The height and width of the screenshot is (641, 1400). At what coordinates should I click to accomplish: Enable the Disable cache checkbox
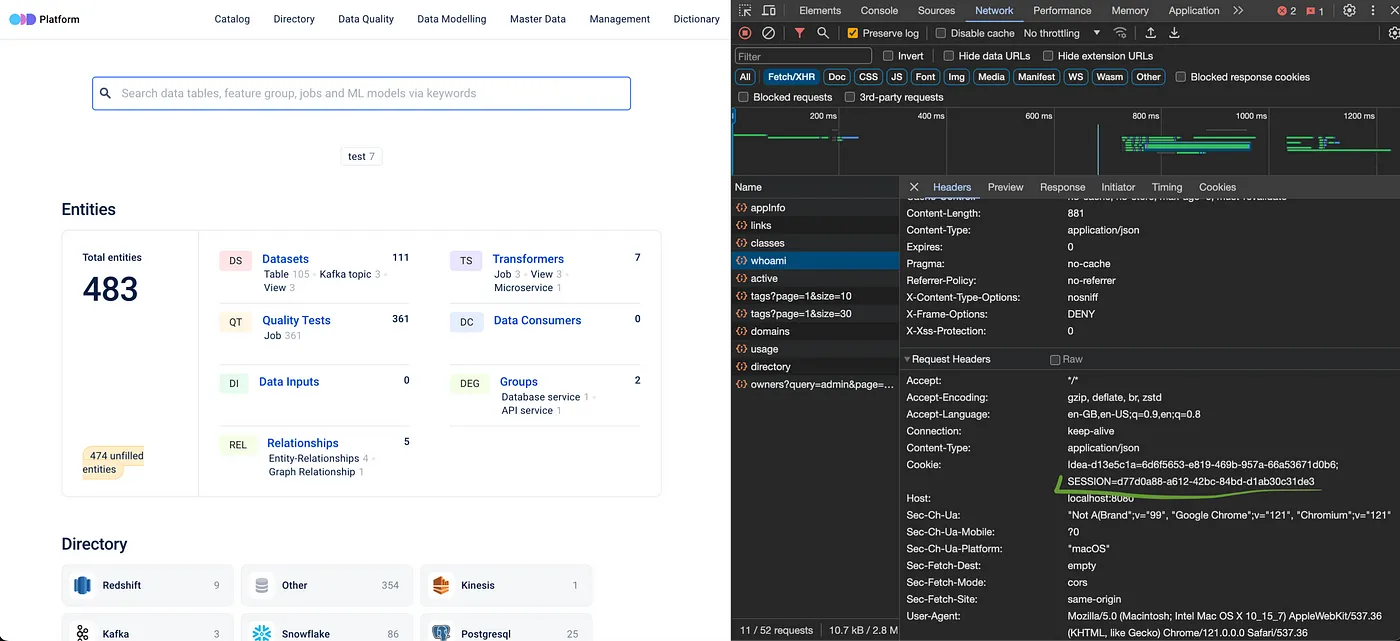(x=940, y=33)
